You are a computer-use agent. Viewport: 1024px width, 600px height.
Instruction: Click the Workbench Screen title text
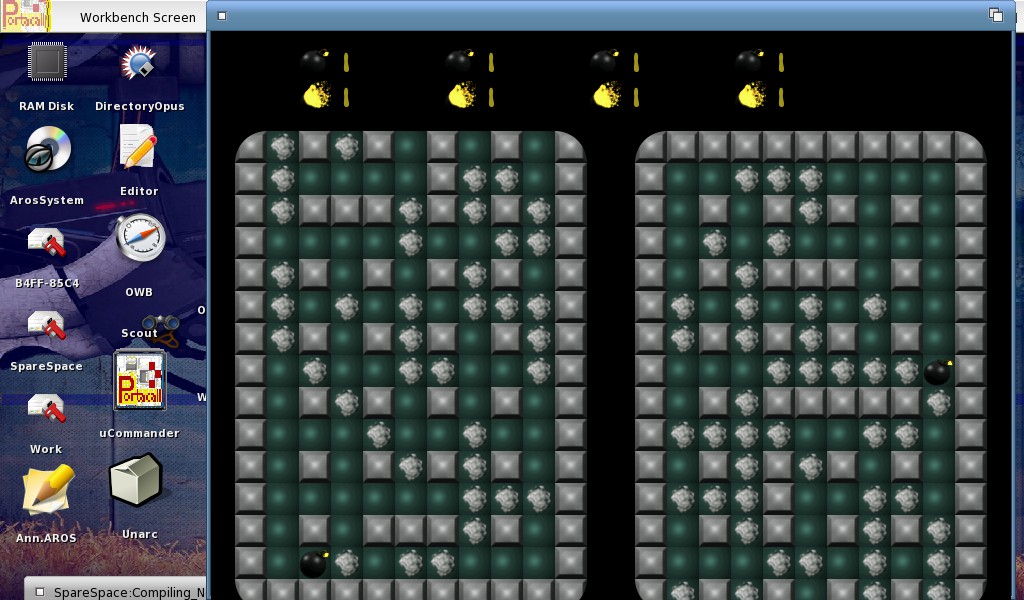click(138, 18)
